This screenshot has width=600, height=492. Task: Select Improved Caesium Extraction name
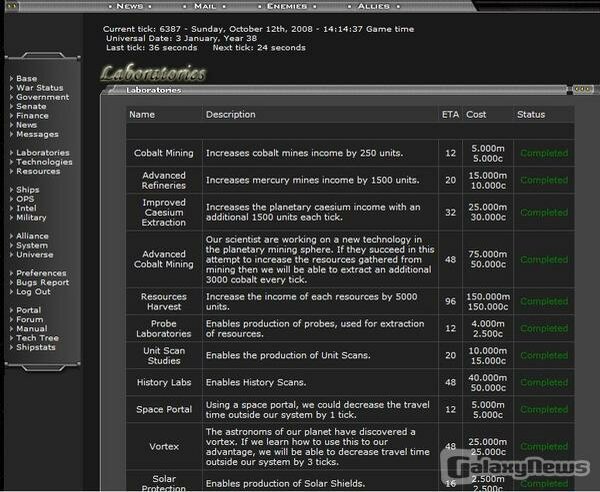pos(164,212)
